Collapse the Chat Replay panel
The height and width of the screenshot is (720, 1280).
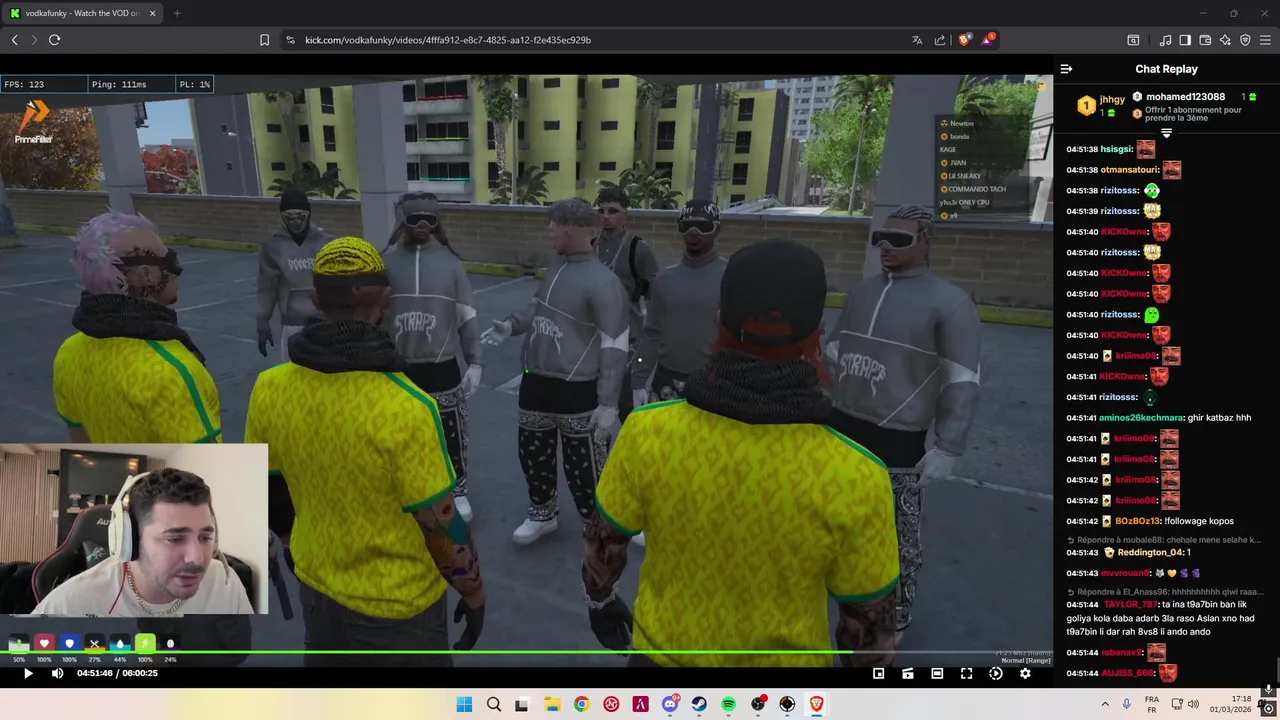pos(1066,69)
